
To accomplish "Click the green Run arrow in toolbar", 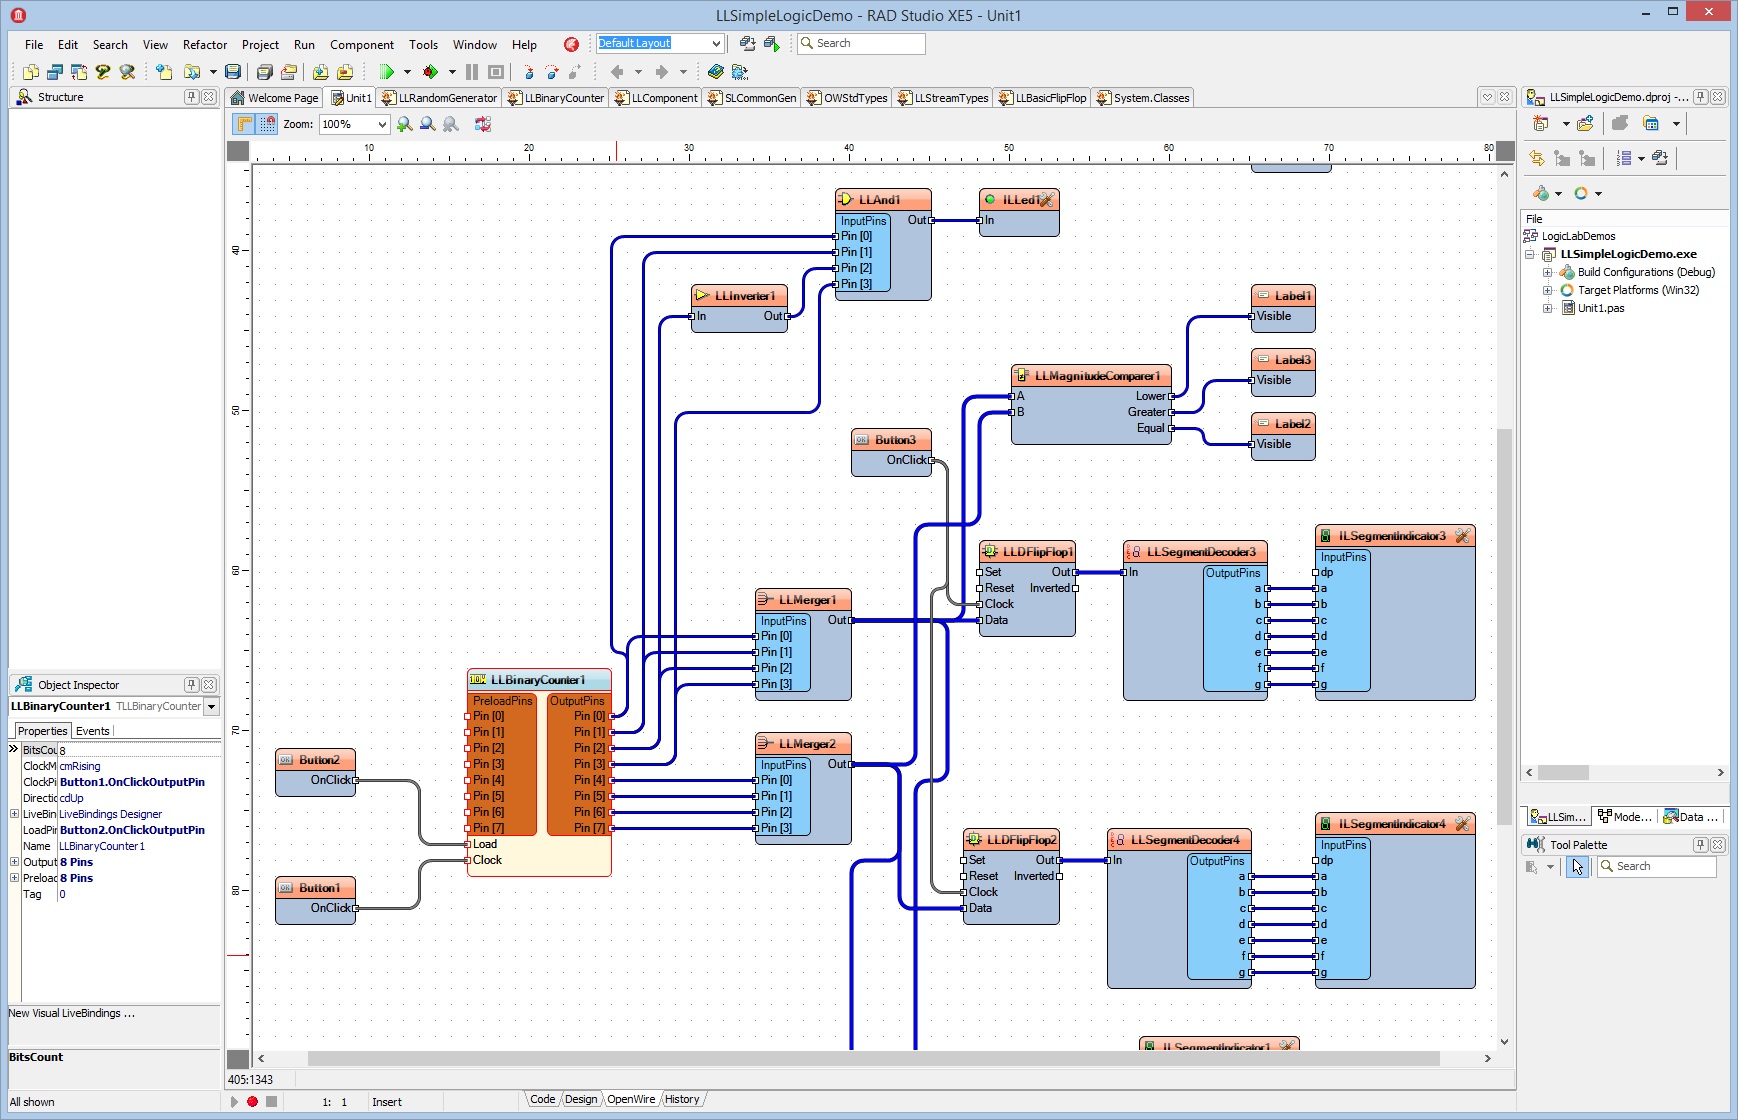I will [386, 72].
